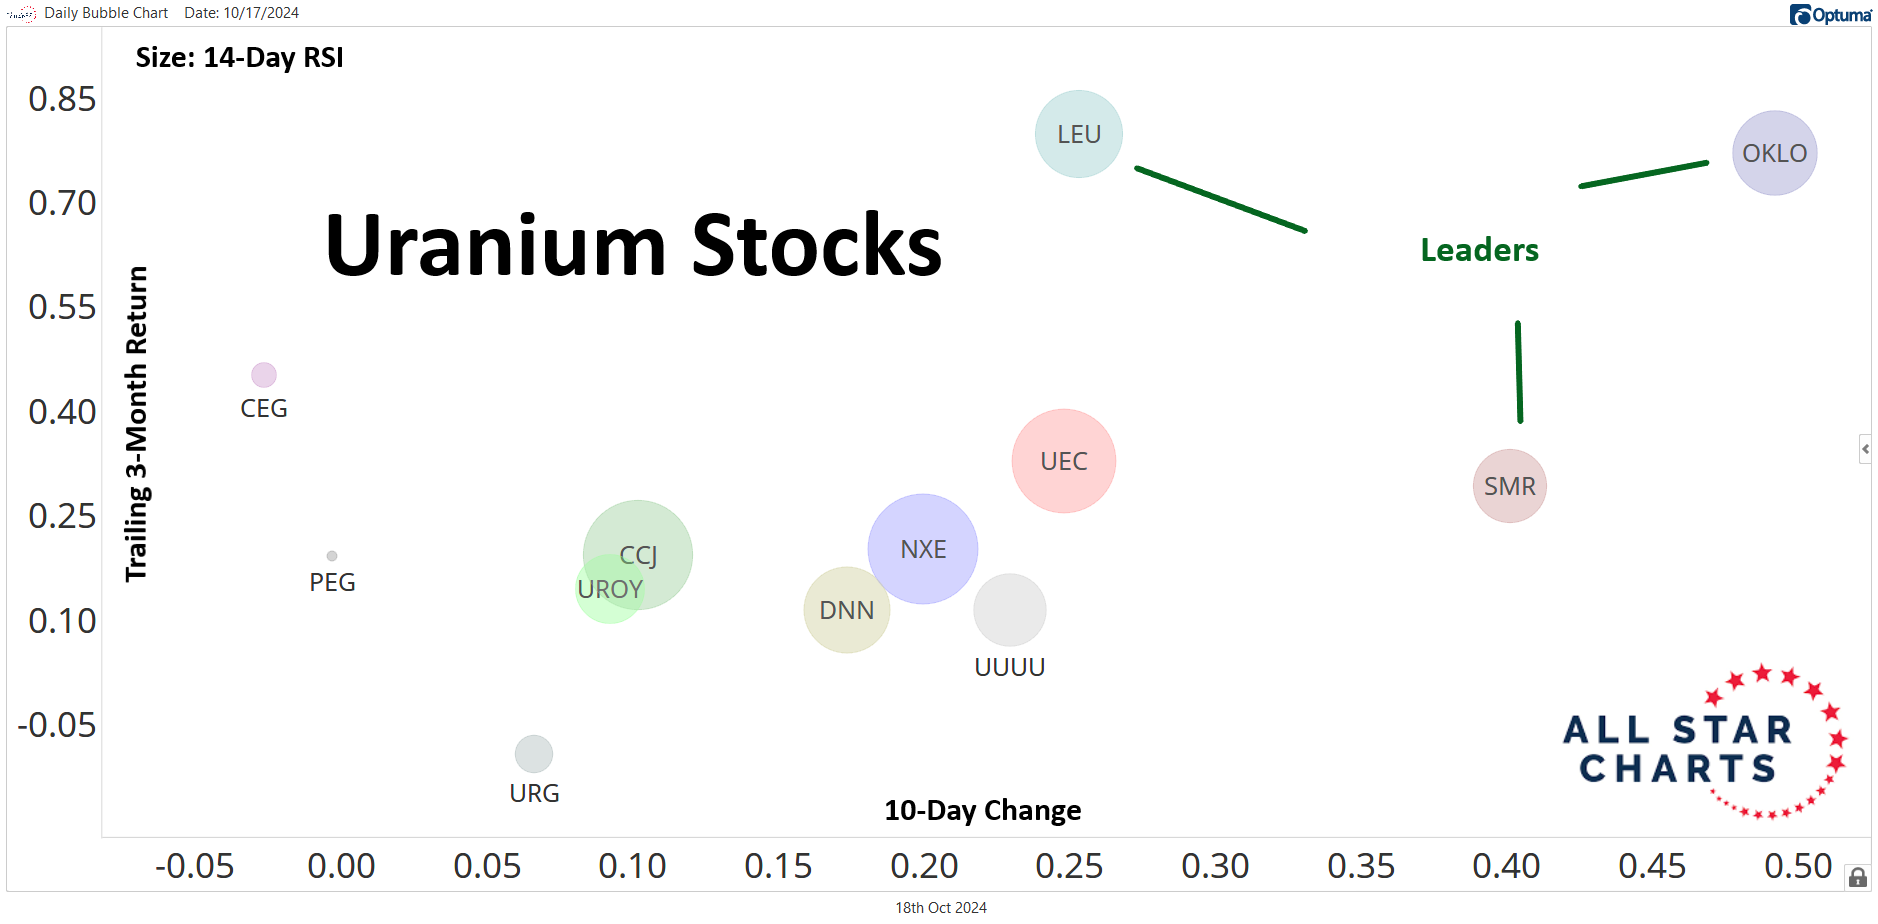
Task: Select the UUUU bubble
Action: (x=1009, y=610)
